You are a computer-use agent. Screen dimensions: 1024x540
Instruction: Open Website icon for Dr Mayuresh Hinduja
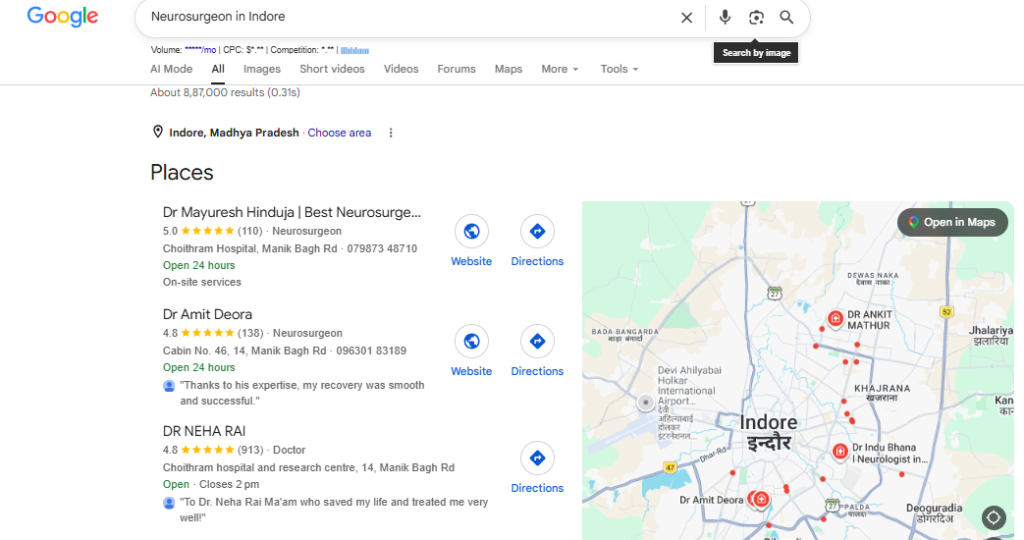point(472,231)
